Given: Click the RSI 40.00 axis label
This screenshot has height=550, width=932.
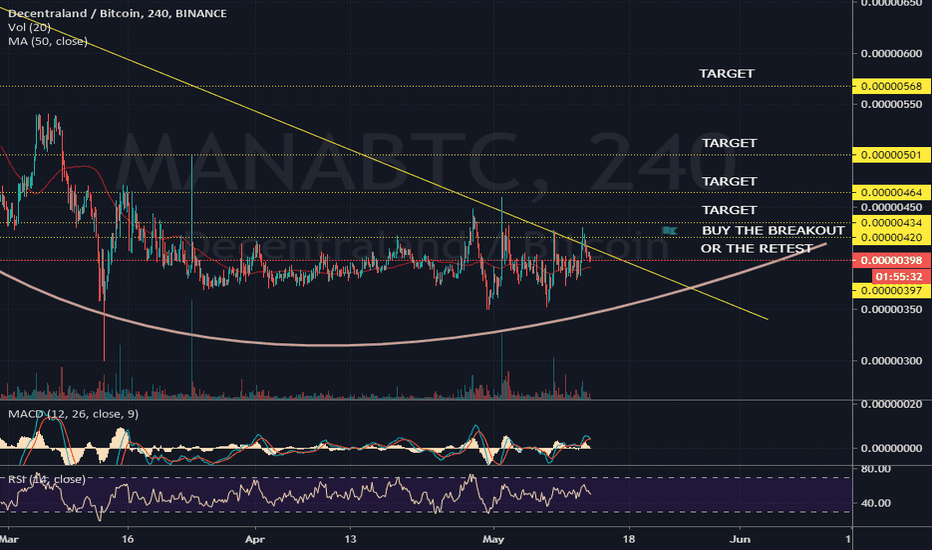Looking at the screenshot, I should click(876, 503).
